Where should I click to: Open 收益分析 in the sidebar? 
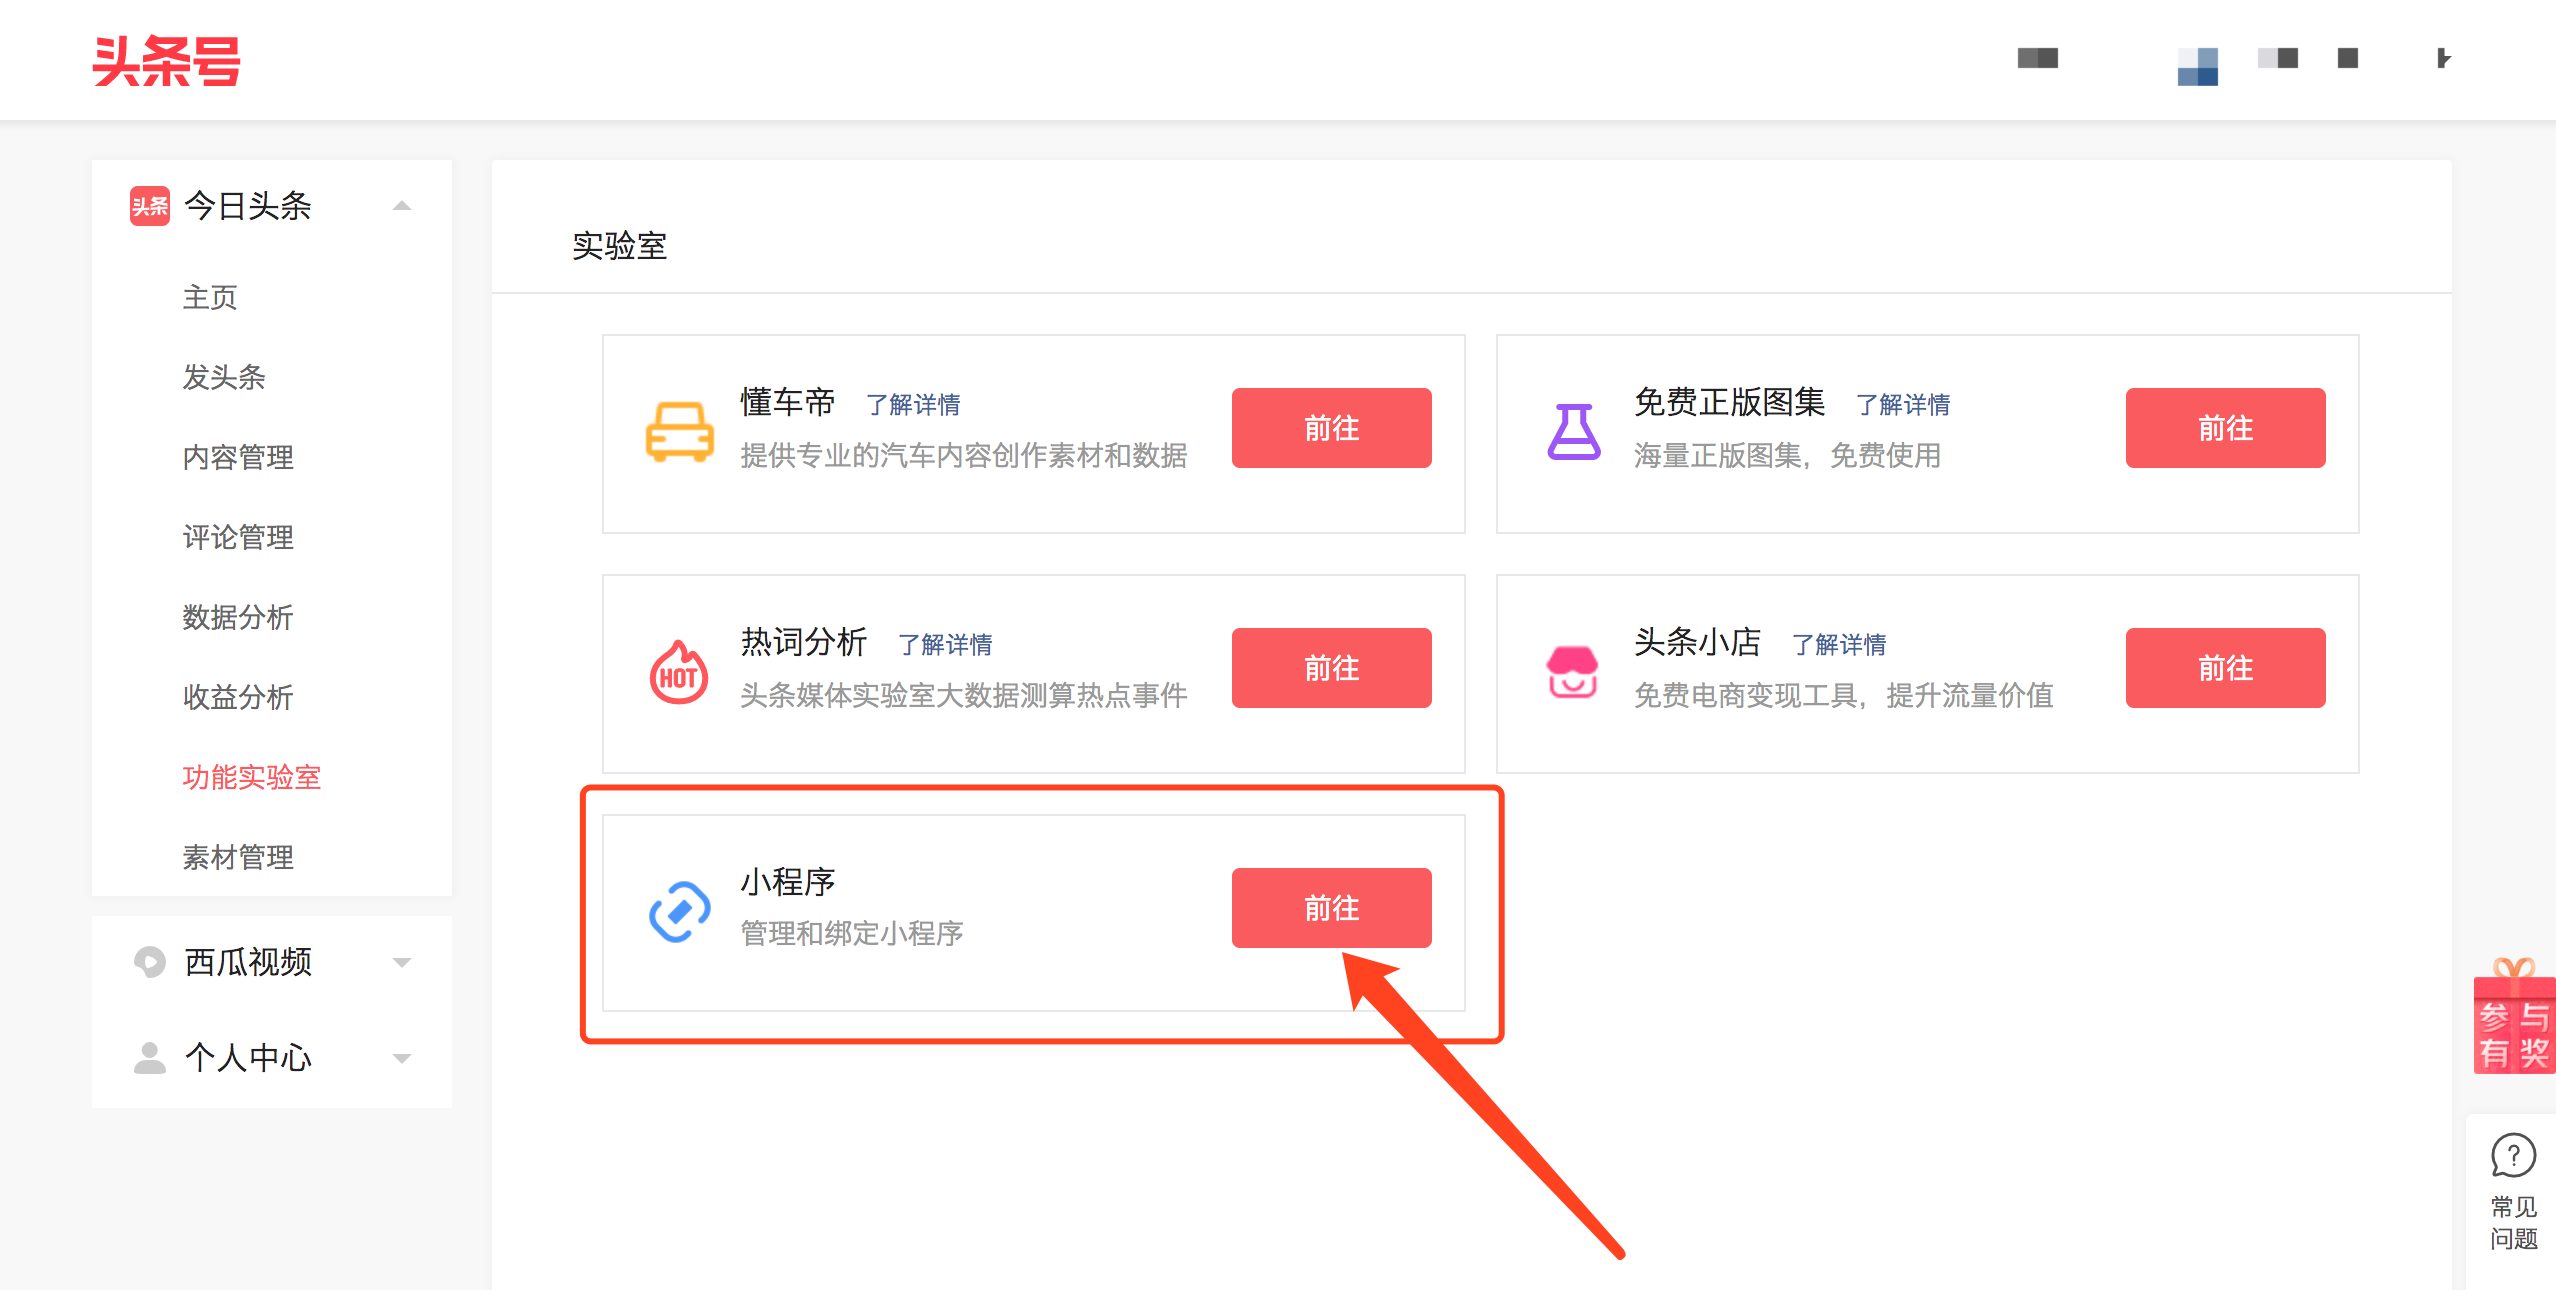click(238, 697)
